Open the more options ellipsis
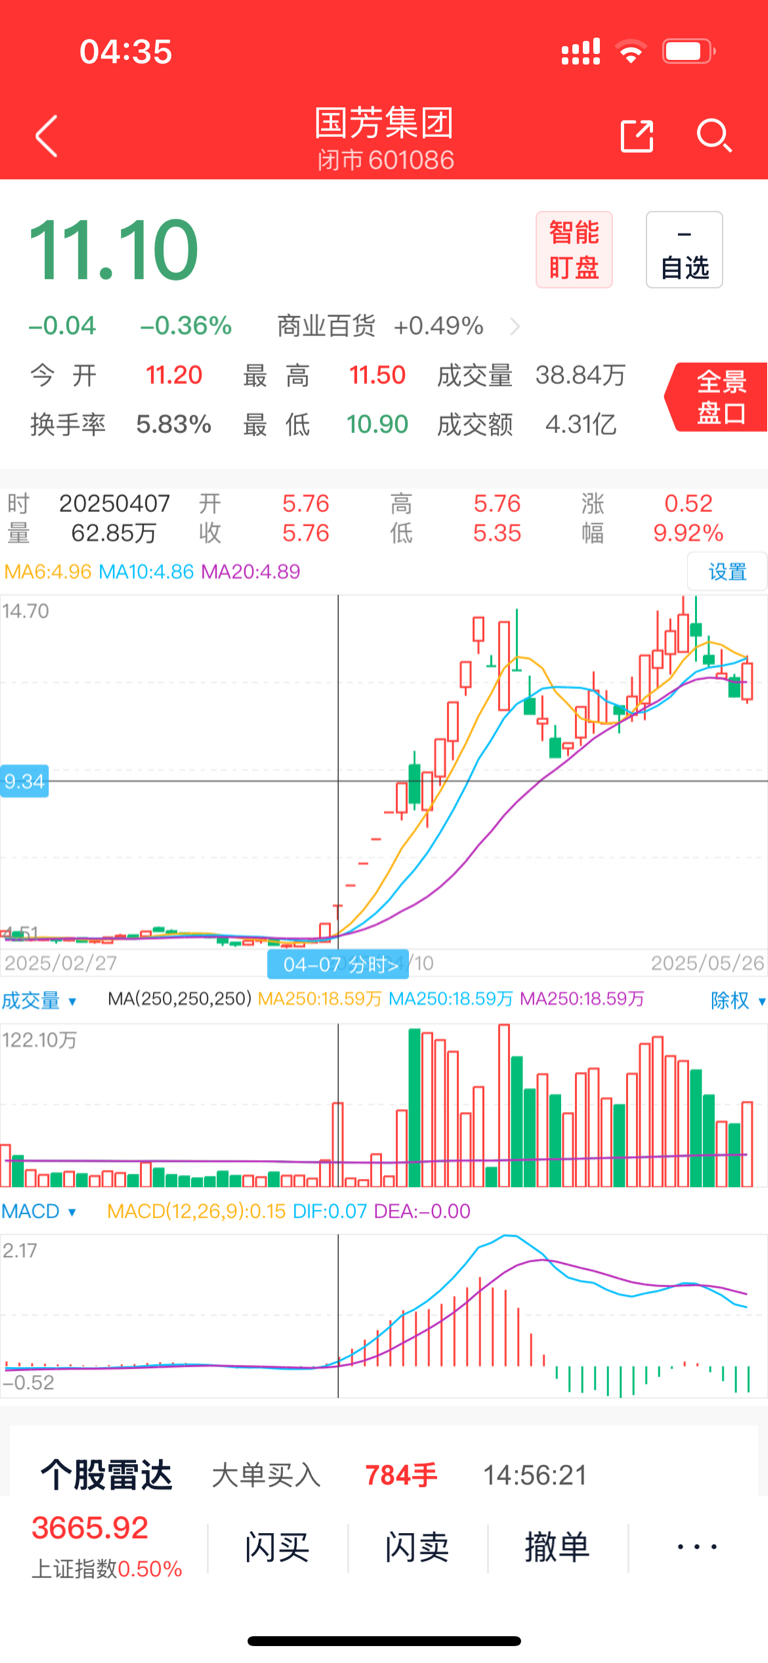Image resolution: width=768 pixels, height=1663 pixels. 697,1547
